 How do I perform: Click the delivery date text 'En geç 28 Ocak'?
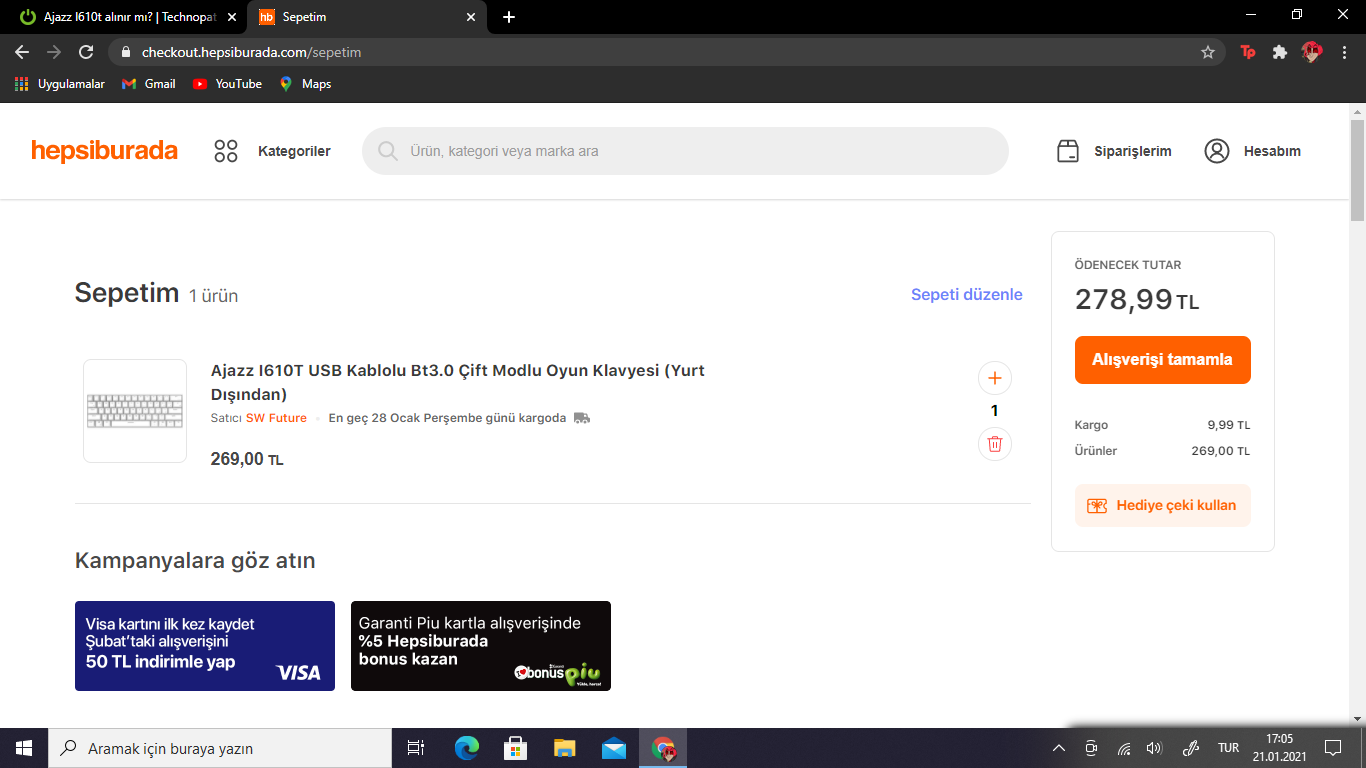click(447, 418)
